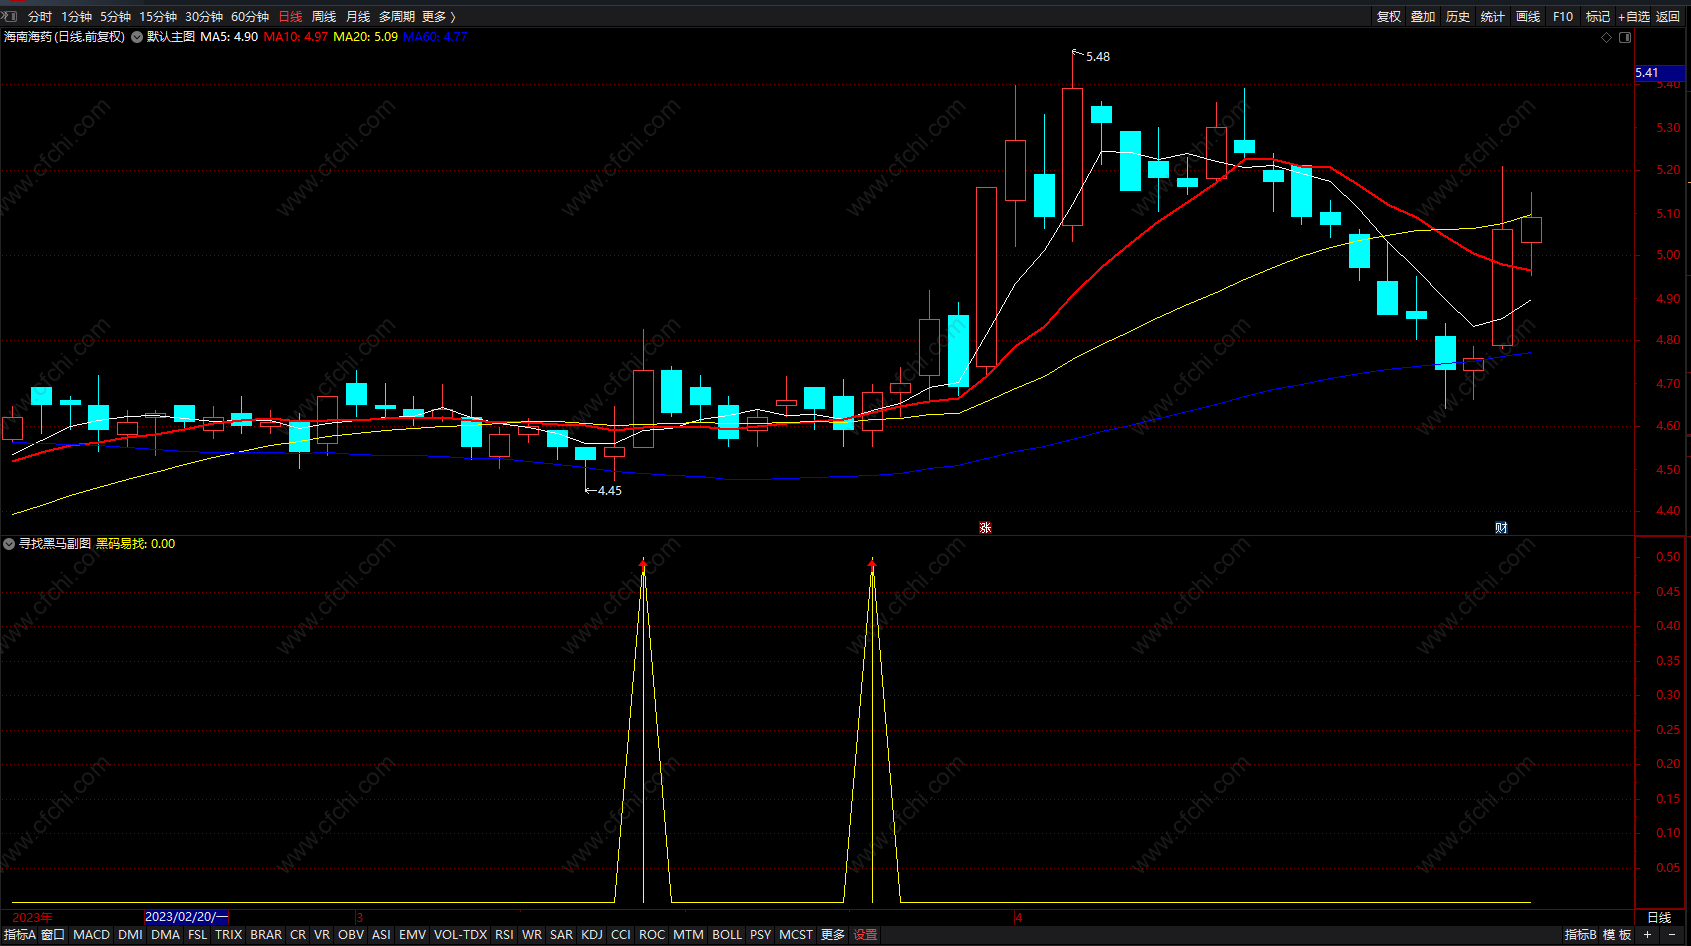This screenshot has width=1691, height=946.
Task: Select the OBV indicator
Action: pyautogui.click(x=350, y=935)
